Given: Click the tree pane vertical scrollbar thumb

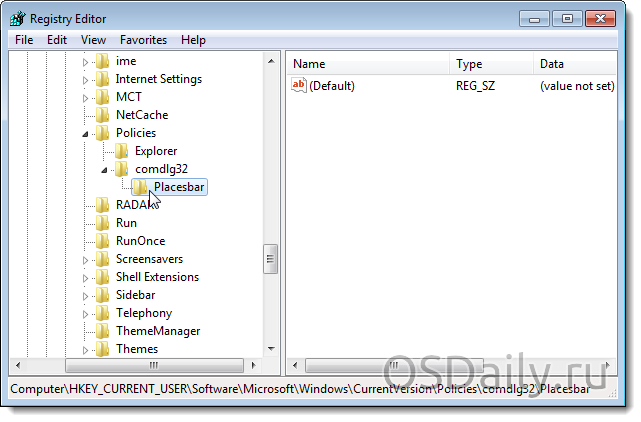Looking at the screenshot, I should click(x=270, y=259).
